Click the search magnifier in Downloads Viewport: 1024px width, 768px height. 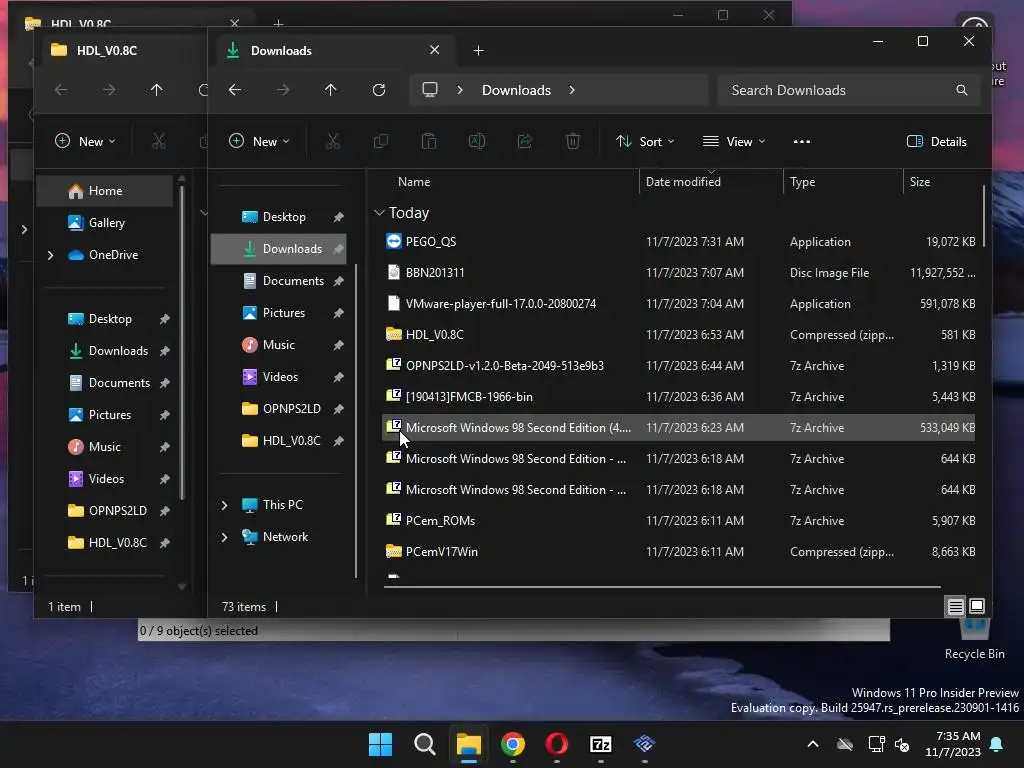[961, 90]
